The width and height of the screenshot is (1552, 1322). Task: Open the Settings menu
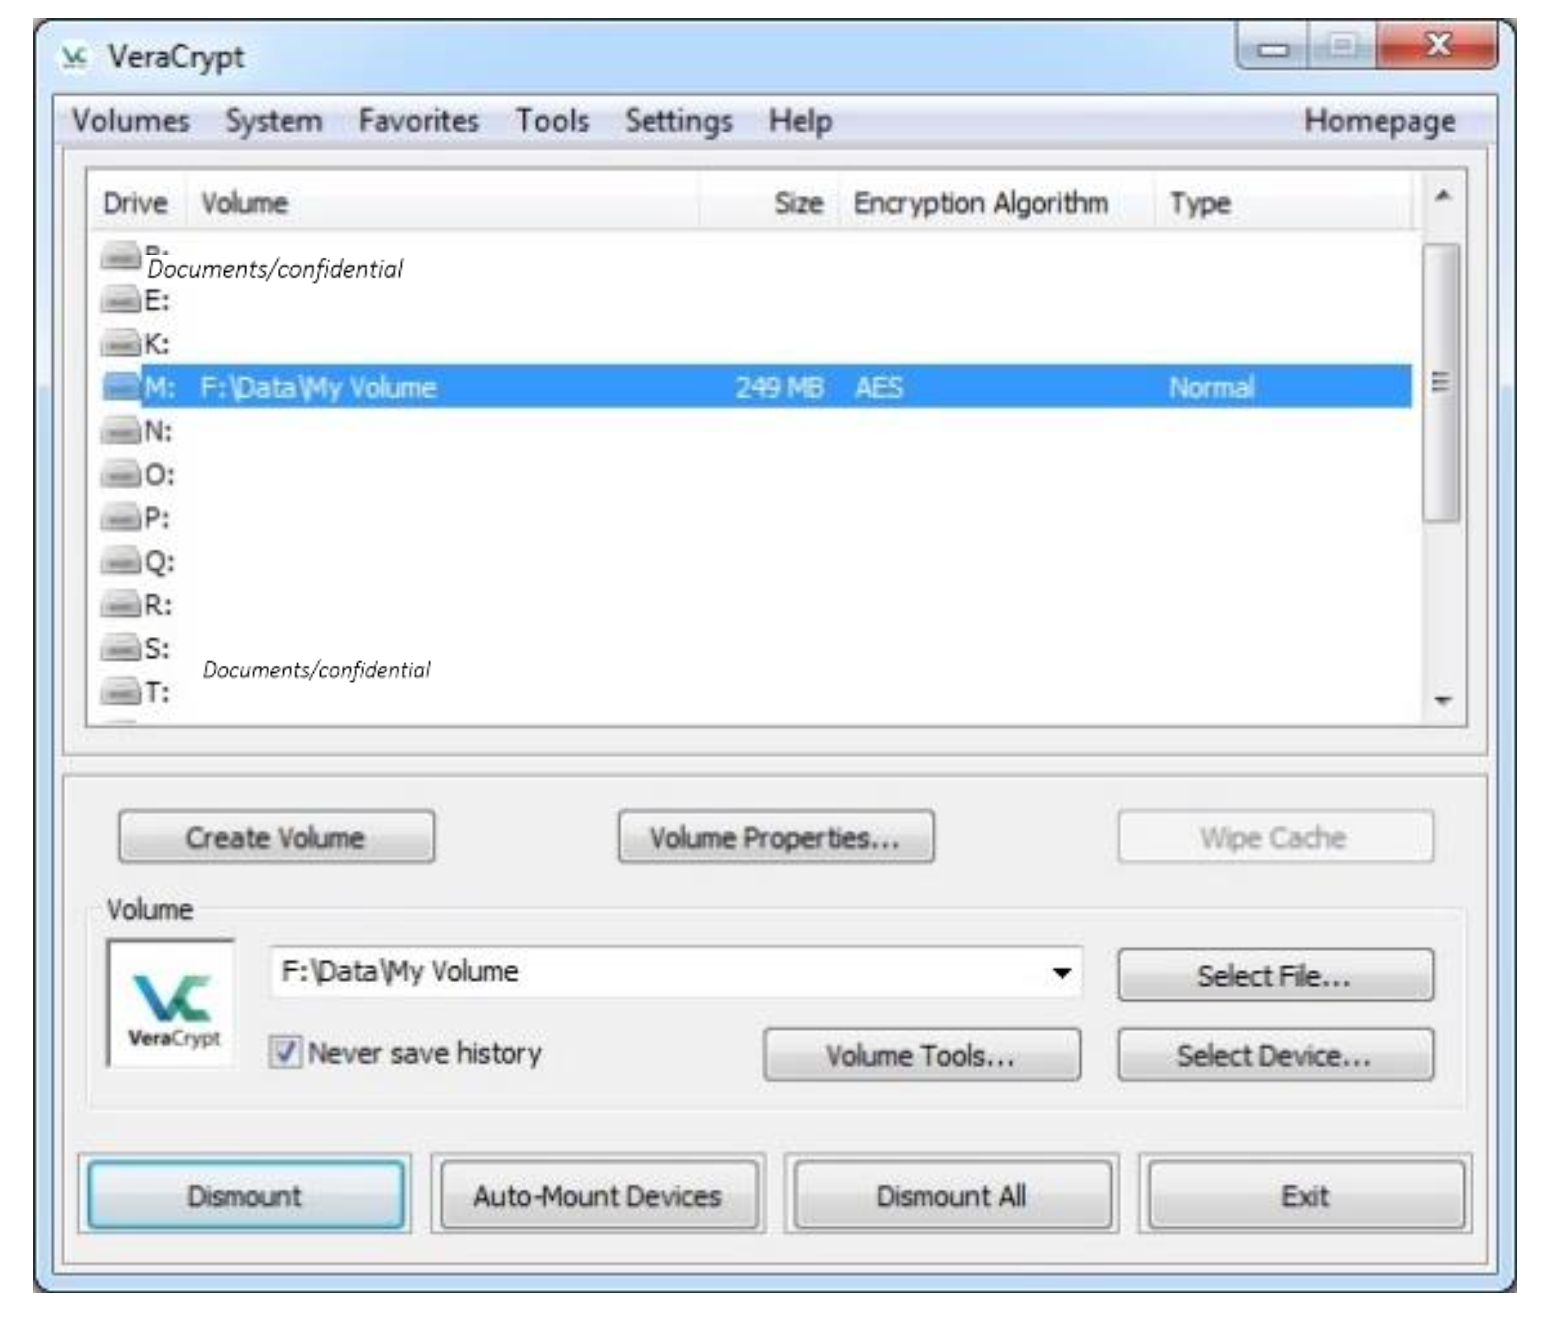click(679, 121)
